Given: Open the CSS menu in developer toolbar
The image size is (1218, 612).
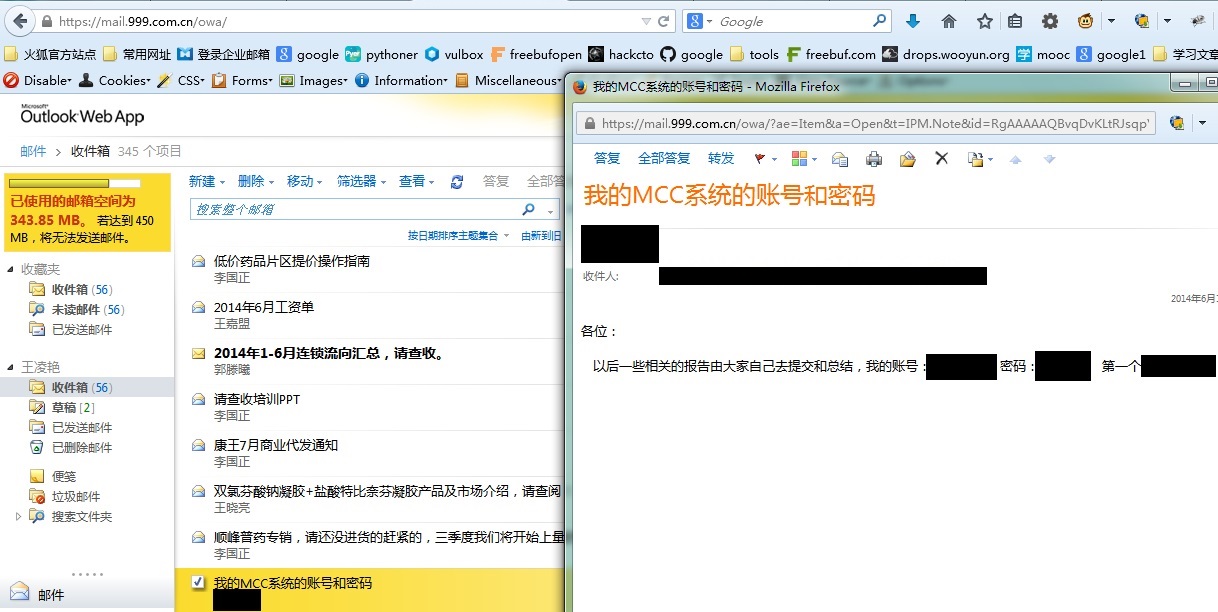Looking at the screenshot, I should click(180, 80).
